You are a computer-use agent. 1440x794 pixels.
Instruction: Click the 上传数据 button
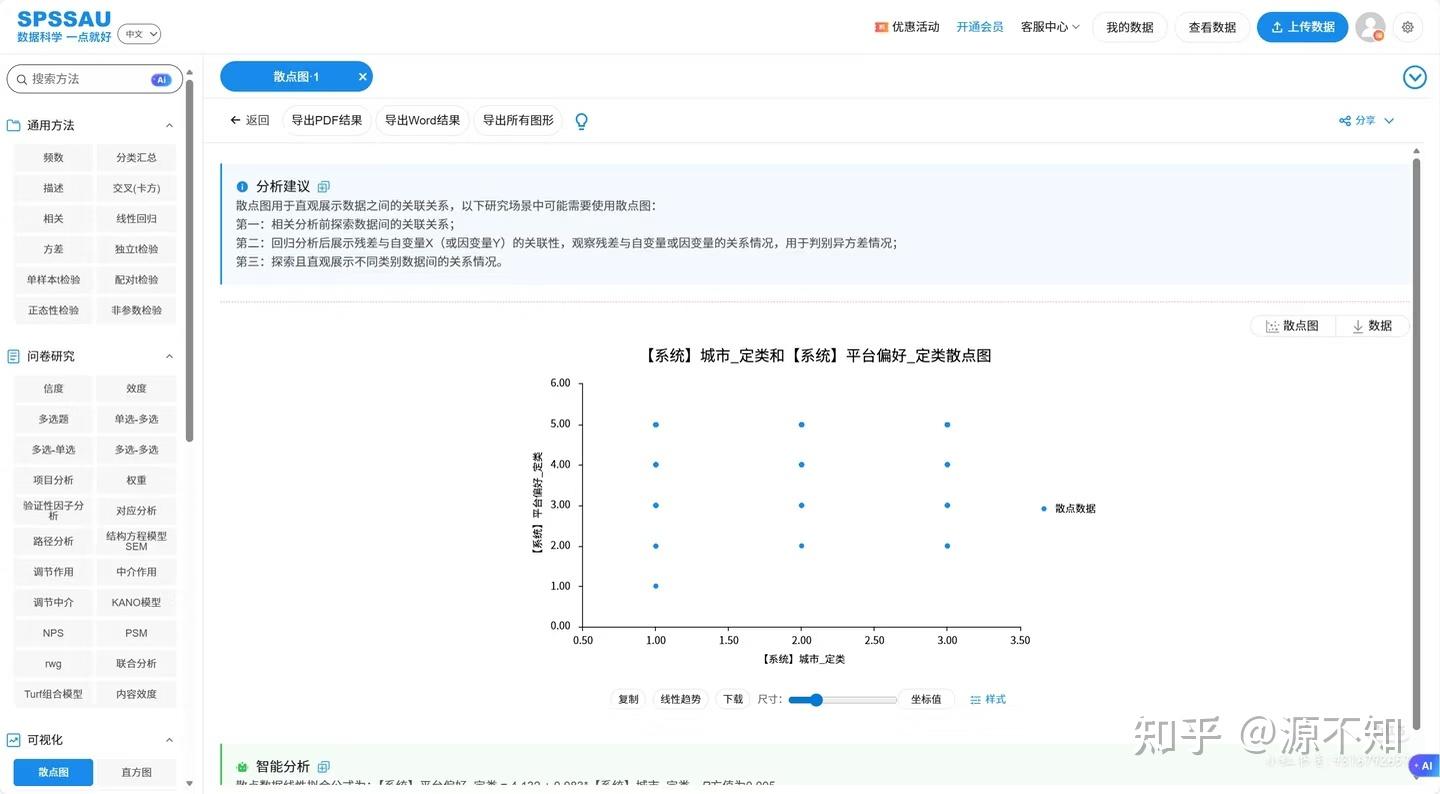pyautogui.click(x=1302, y=27)
